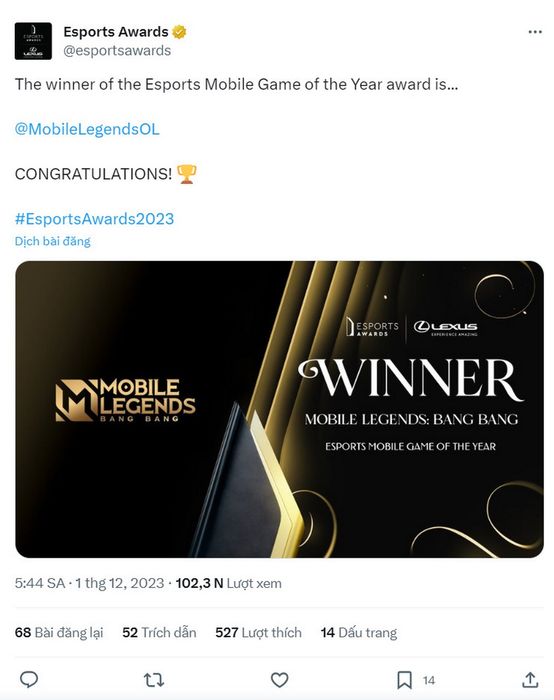Viewport: 554px width, 700px height.
Task: Share the post via upload icon
Action: pyautogui.click(x=530, y=679)
